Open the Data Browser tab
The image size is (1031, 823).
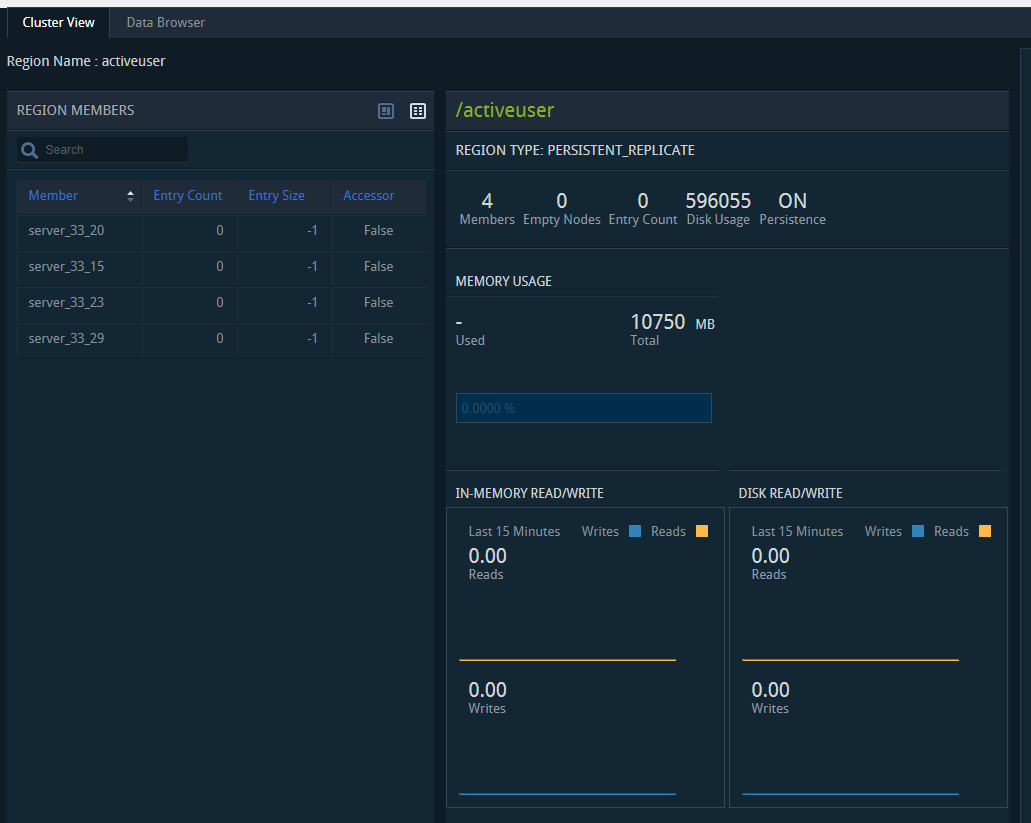(165, 22)
